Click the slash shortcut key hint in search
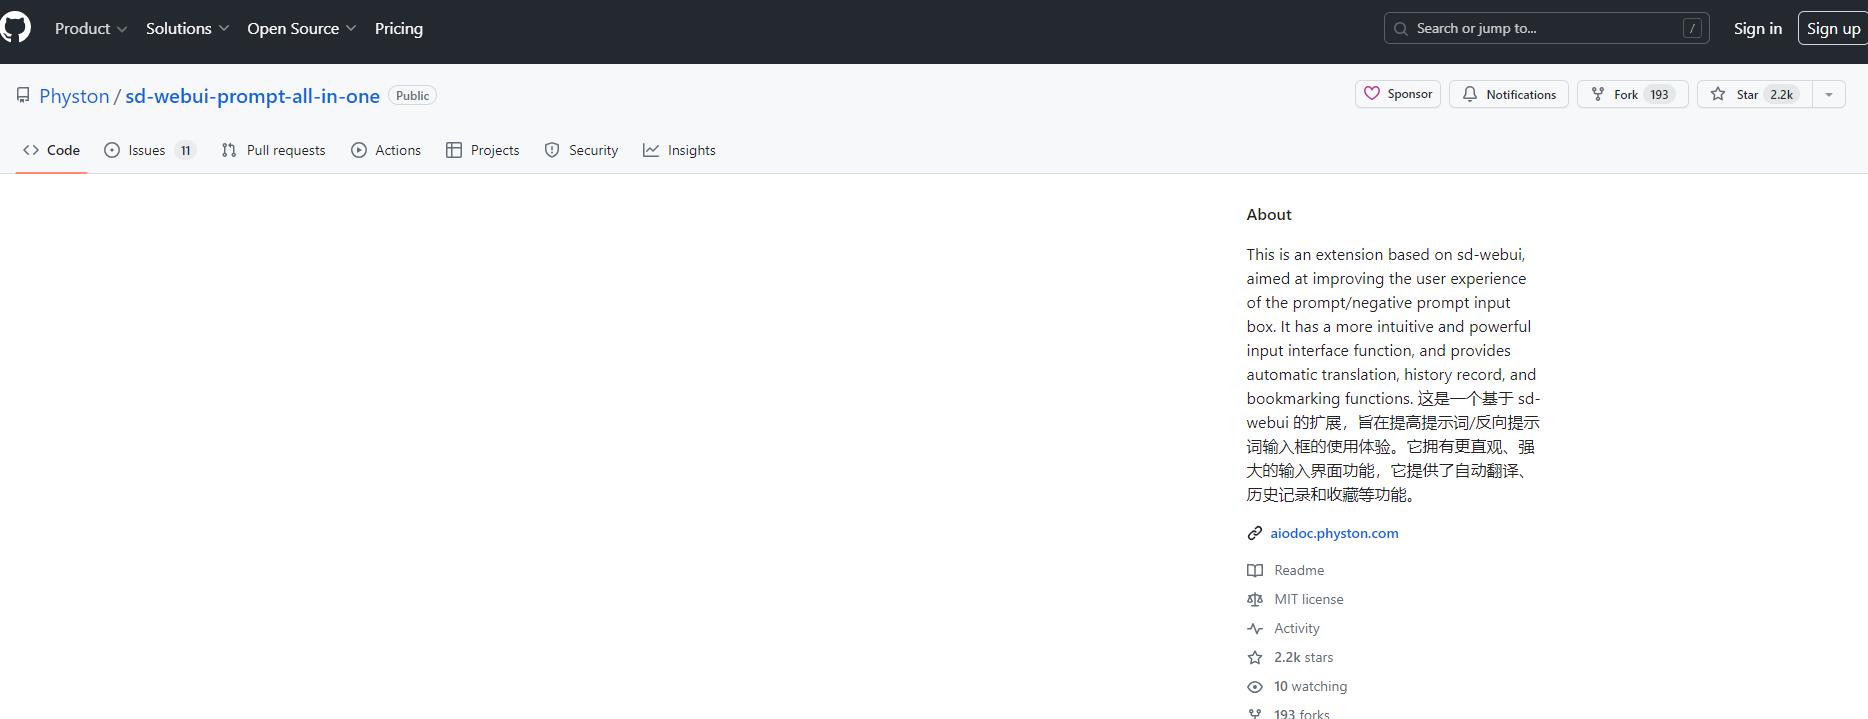This screenshot has width=1868, height=719. coord(1692,28)
